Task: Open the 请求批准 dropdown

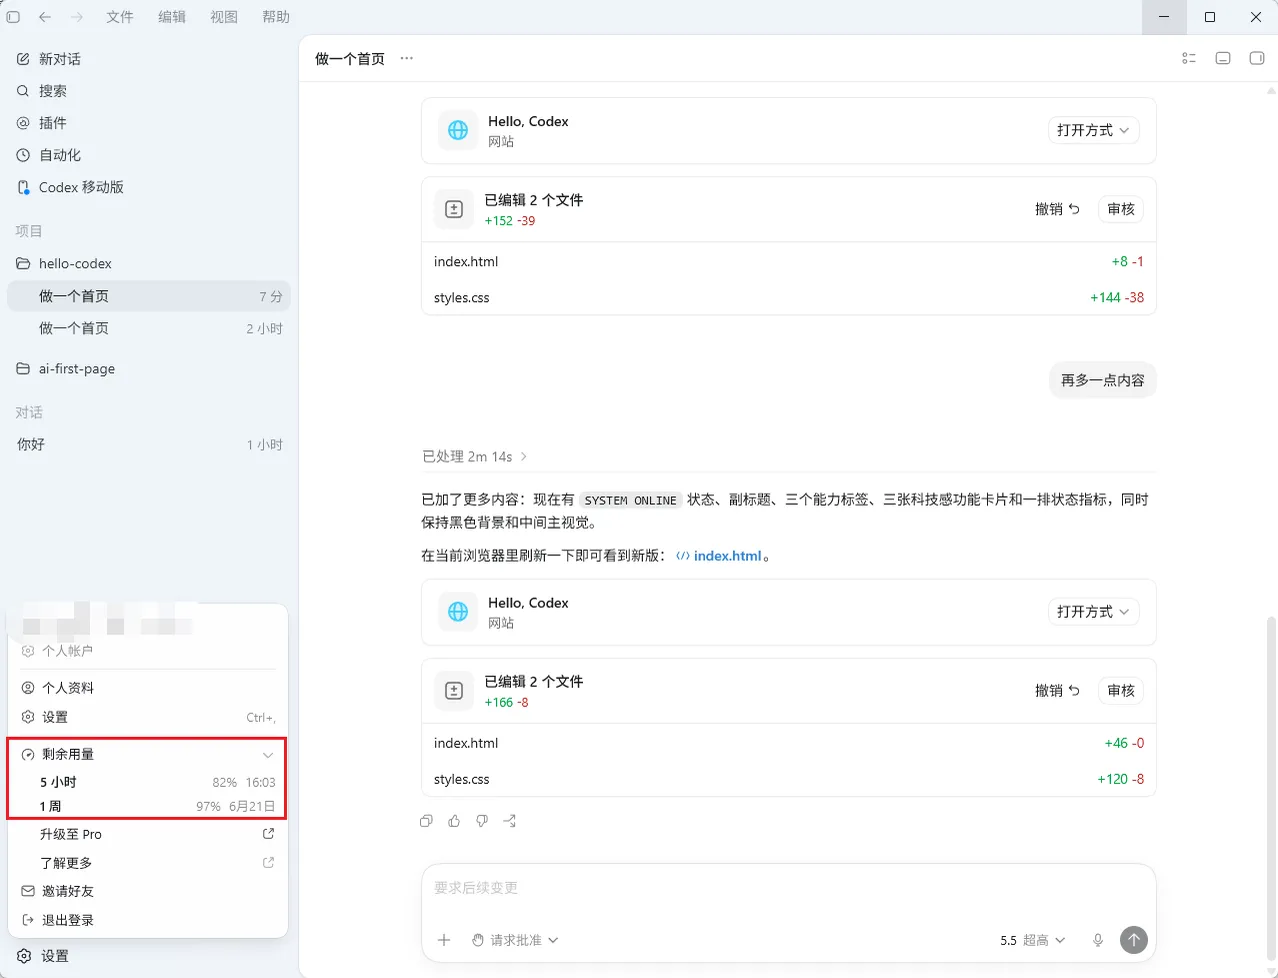Action: click(515, 940)
